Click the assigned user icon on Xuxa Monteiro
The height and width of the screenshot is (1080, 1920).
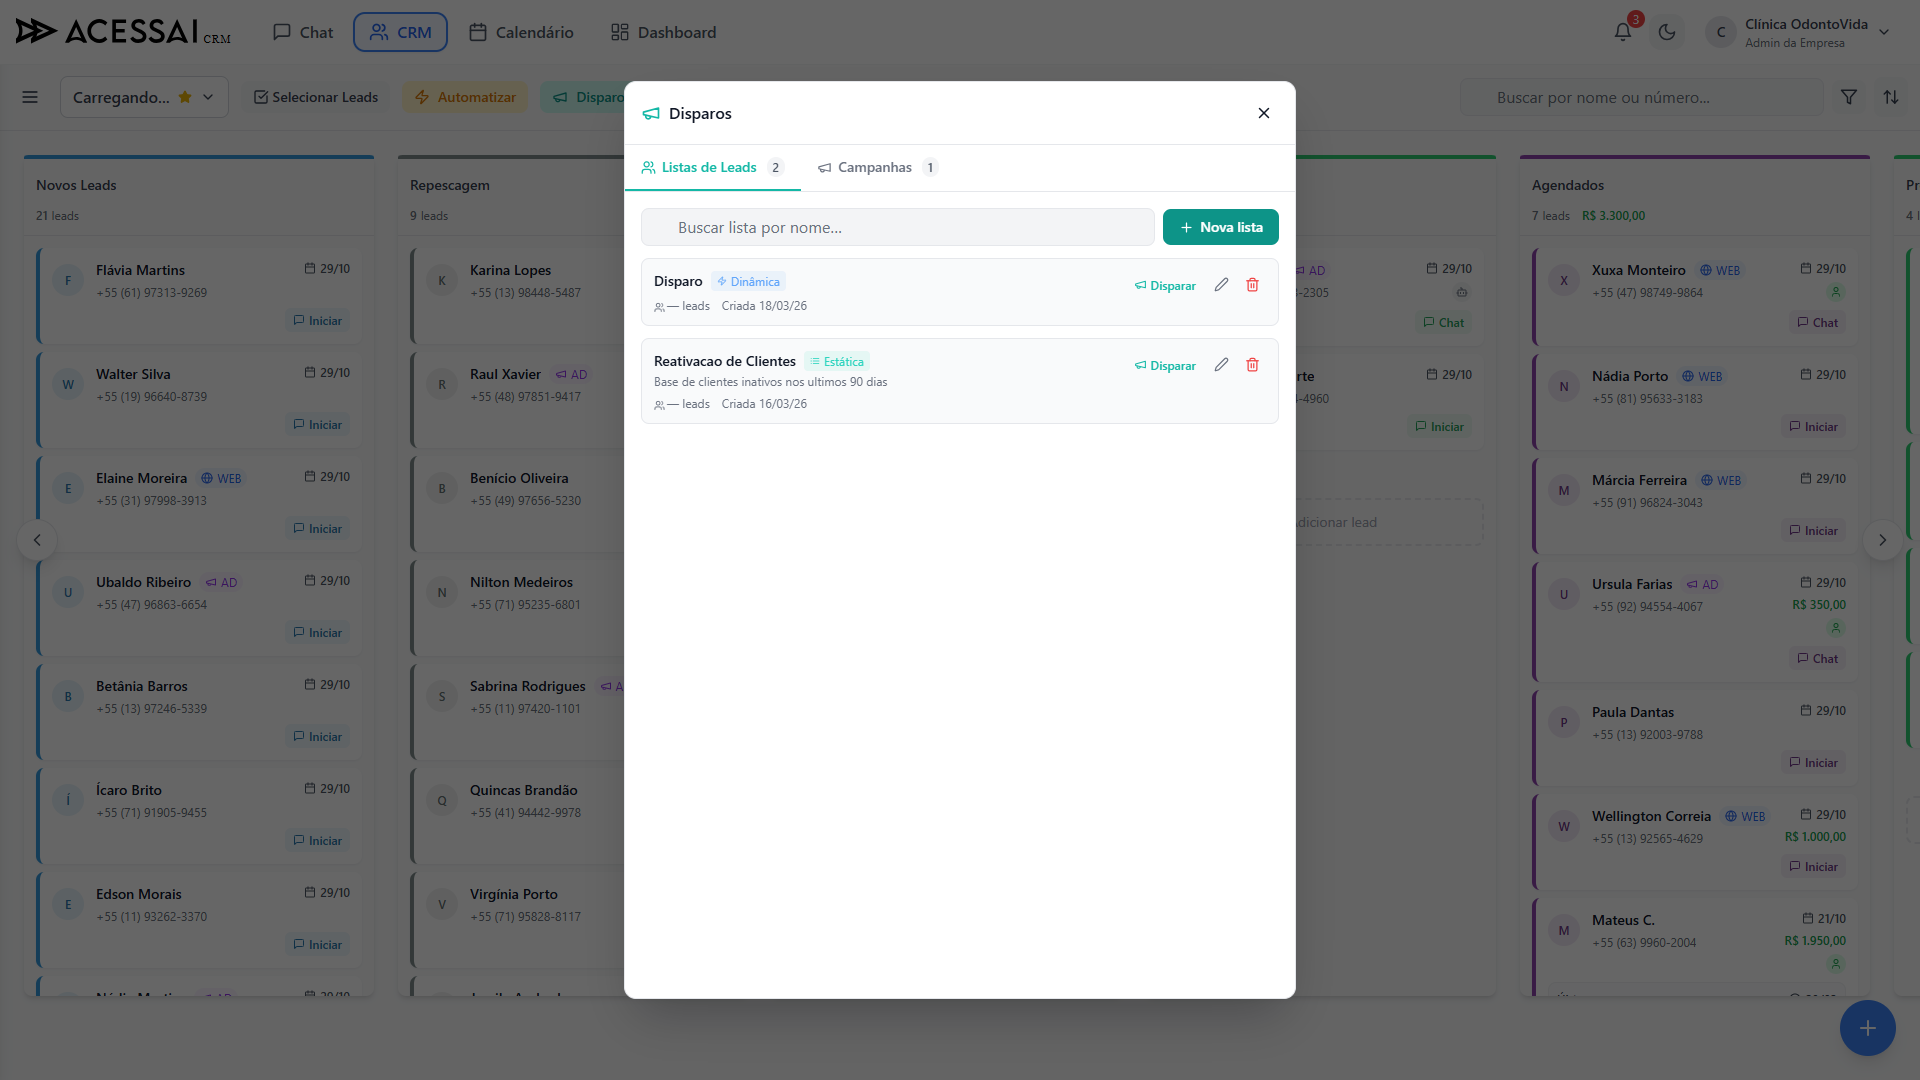click(x=1835, y=293)
